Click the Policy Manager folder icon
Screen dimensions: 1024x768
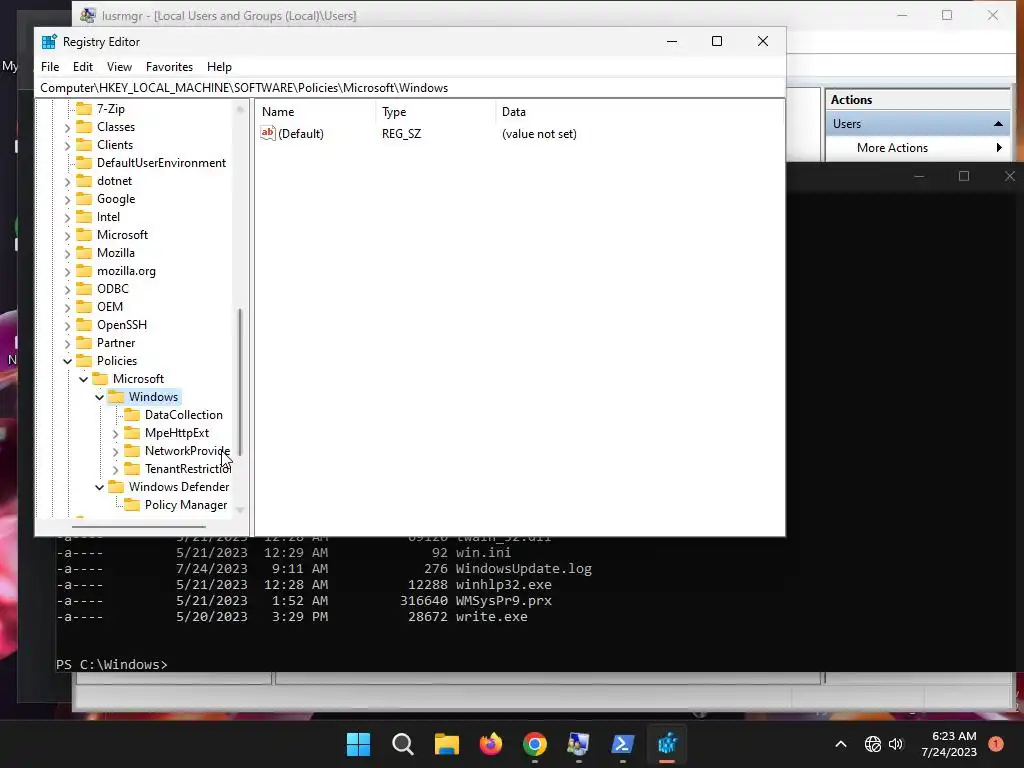(132, 505)
